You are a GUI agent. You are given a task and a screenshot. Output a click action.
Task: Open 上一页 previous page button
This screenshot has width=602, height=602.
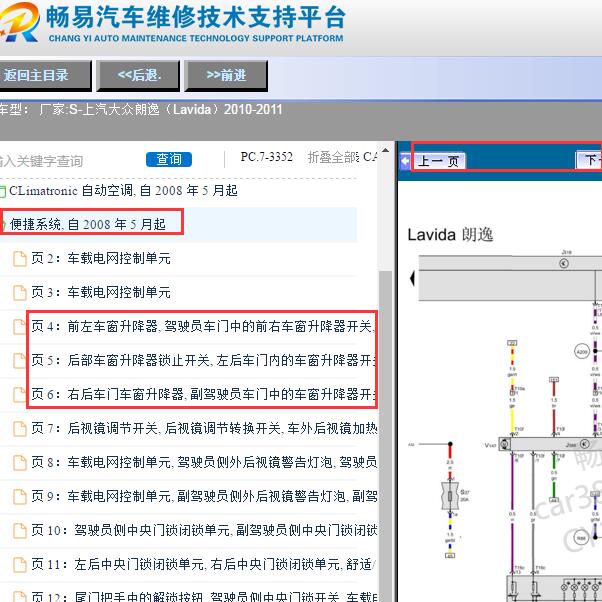click(439, 160)
